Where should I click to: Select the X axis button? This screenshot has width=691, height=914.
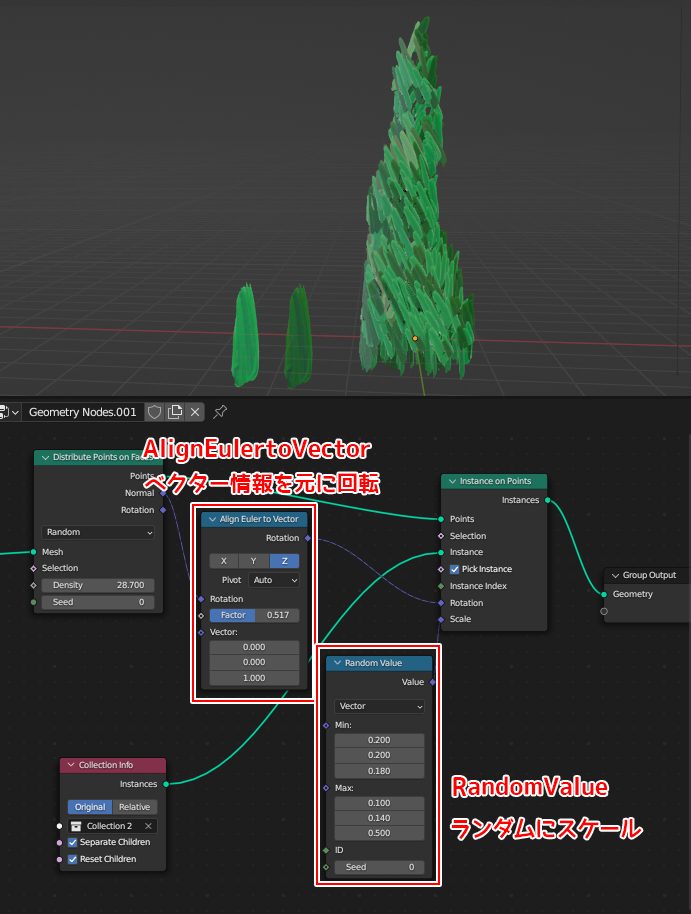pos(223,561)
